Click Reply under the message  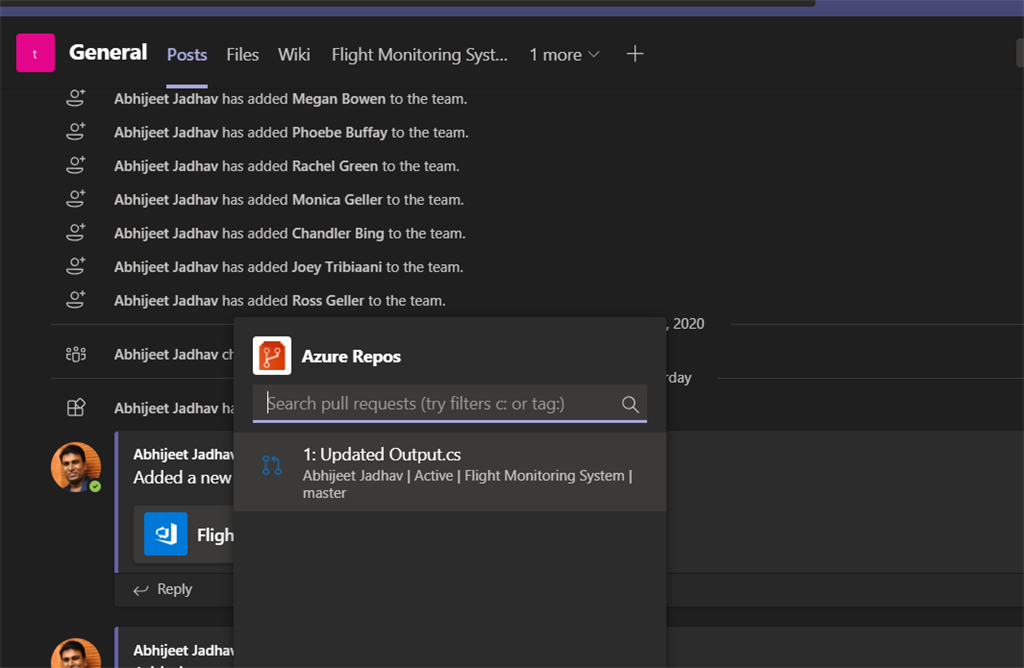(x=163, y=589)
